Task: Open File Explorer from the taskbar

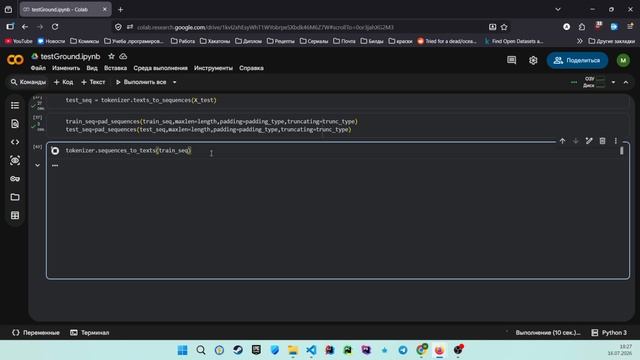Action: coord(293,350)
